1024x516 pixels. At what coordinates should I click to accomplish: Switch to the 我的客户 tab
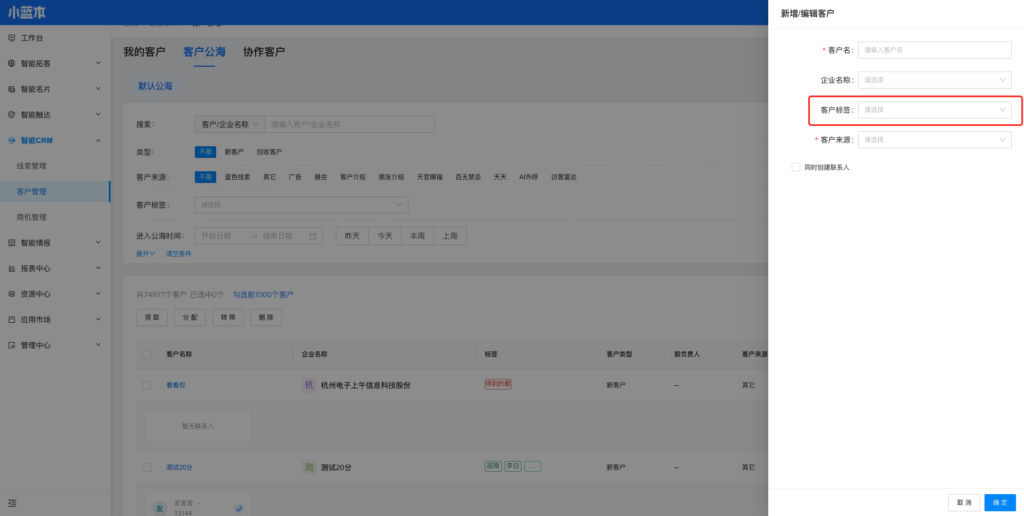144,52
